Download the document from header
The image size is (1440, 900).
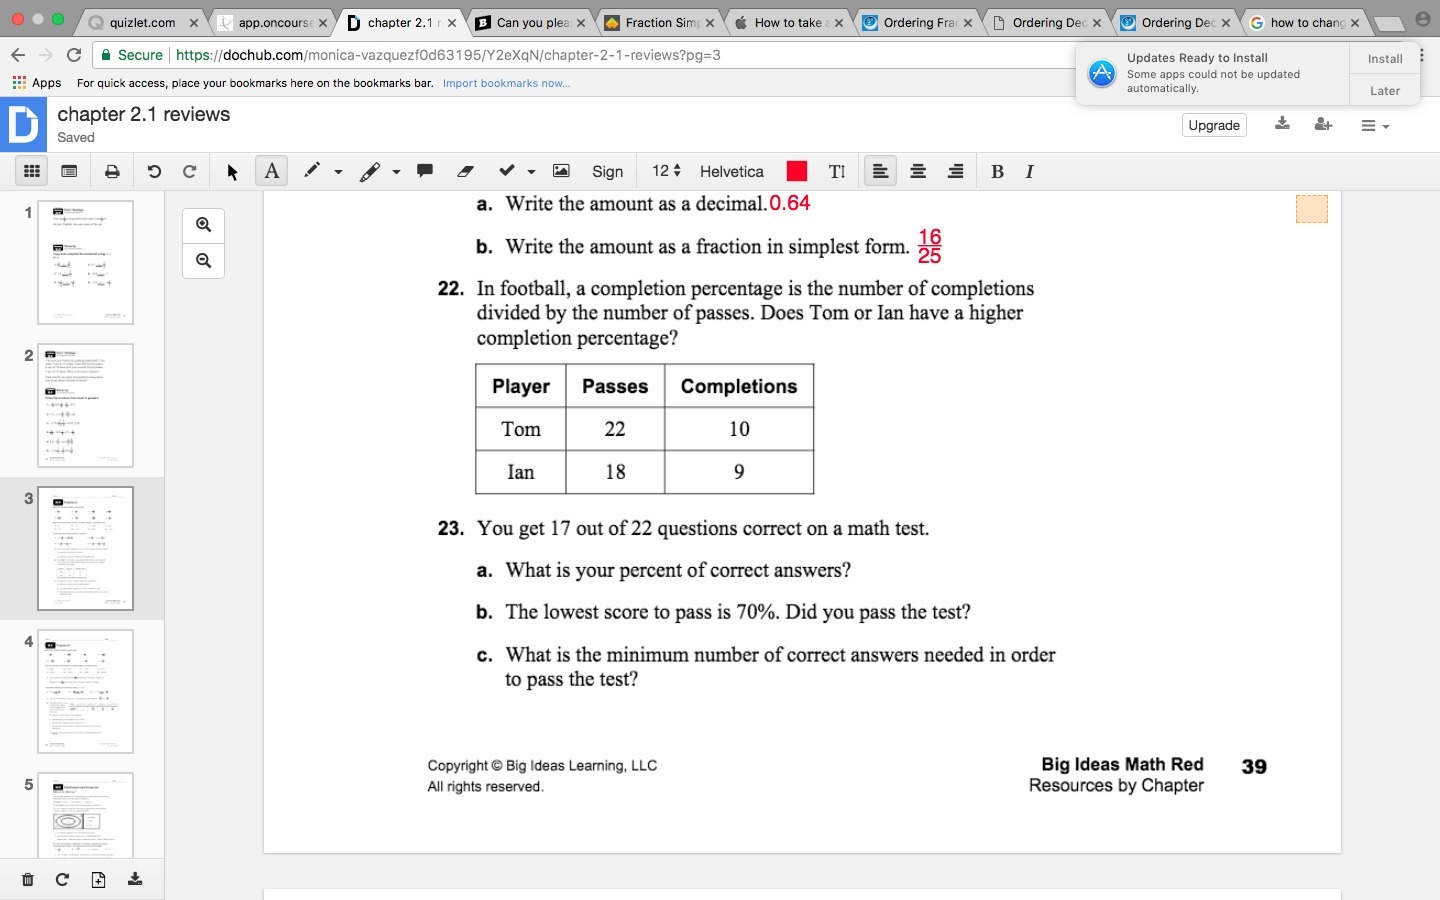tap(1282, 124)
